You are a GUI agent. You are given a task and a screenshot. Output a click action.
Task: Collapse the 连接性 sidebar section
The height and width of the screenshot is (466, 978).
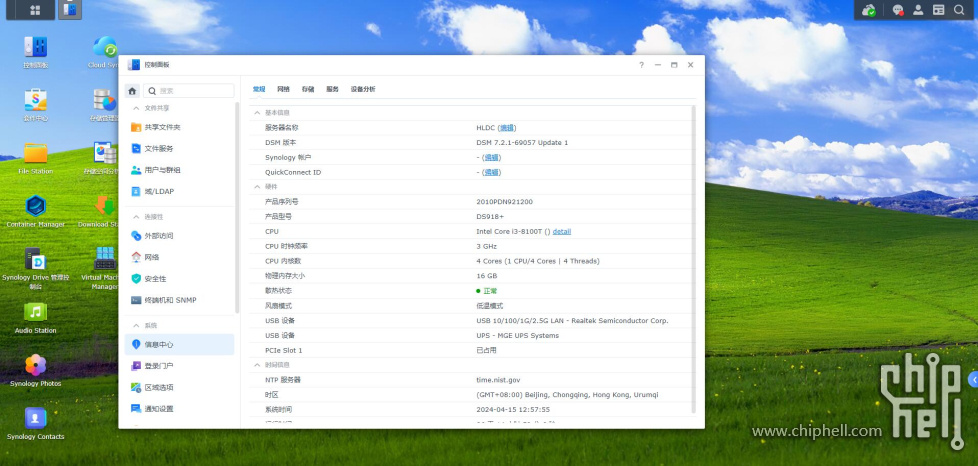[136, 216]
